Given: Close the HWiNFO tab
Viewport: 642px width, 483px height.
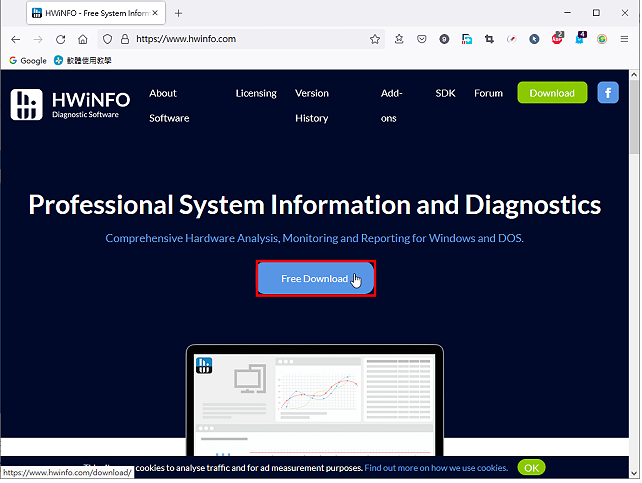Looking at the screenshot, I should (155, 13).
